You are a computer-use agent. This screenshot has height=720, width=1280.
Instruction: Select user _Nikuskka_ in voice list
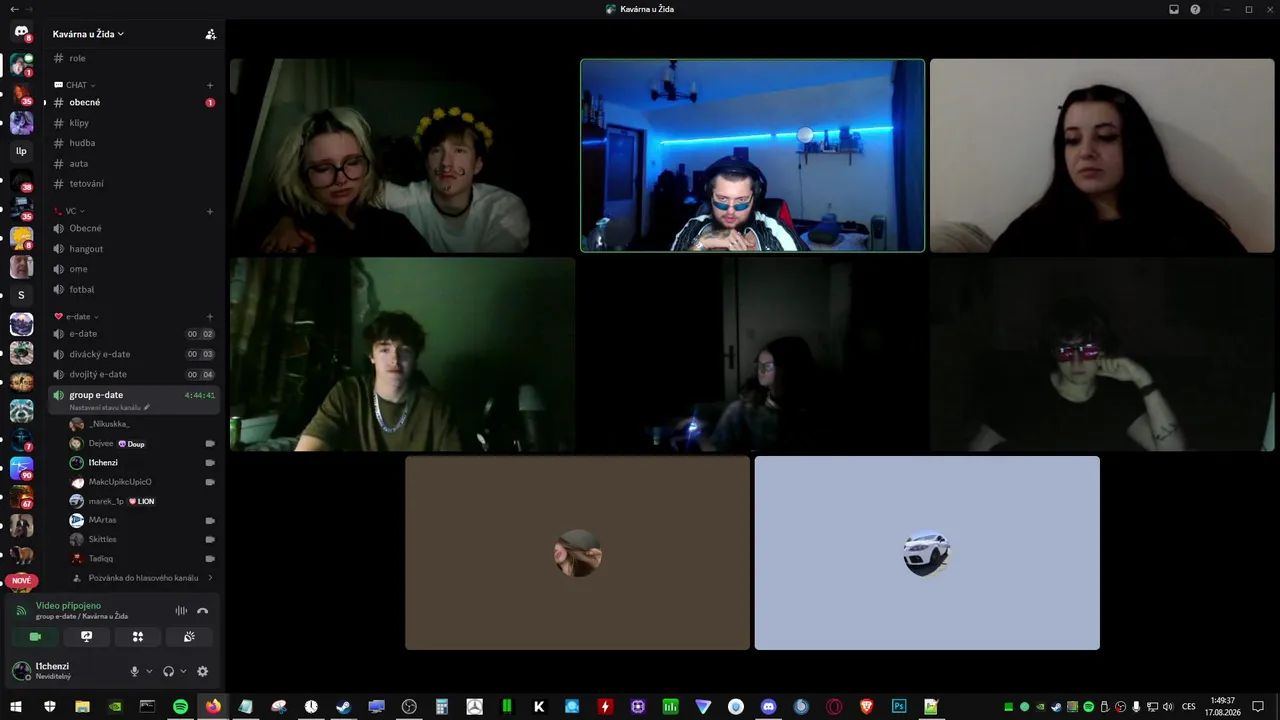click(142, 424)
